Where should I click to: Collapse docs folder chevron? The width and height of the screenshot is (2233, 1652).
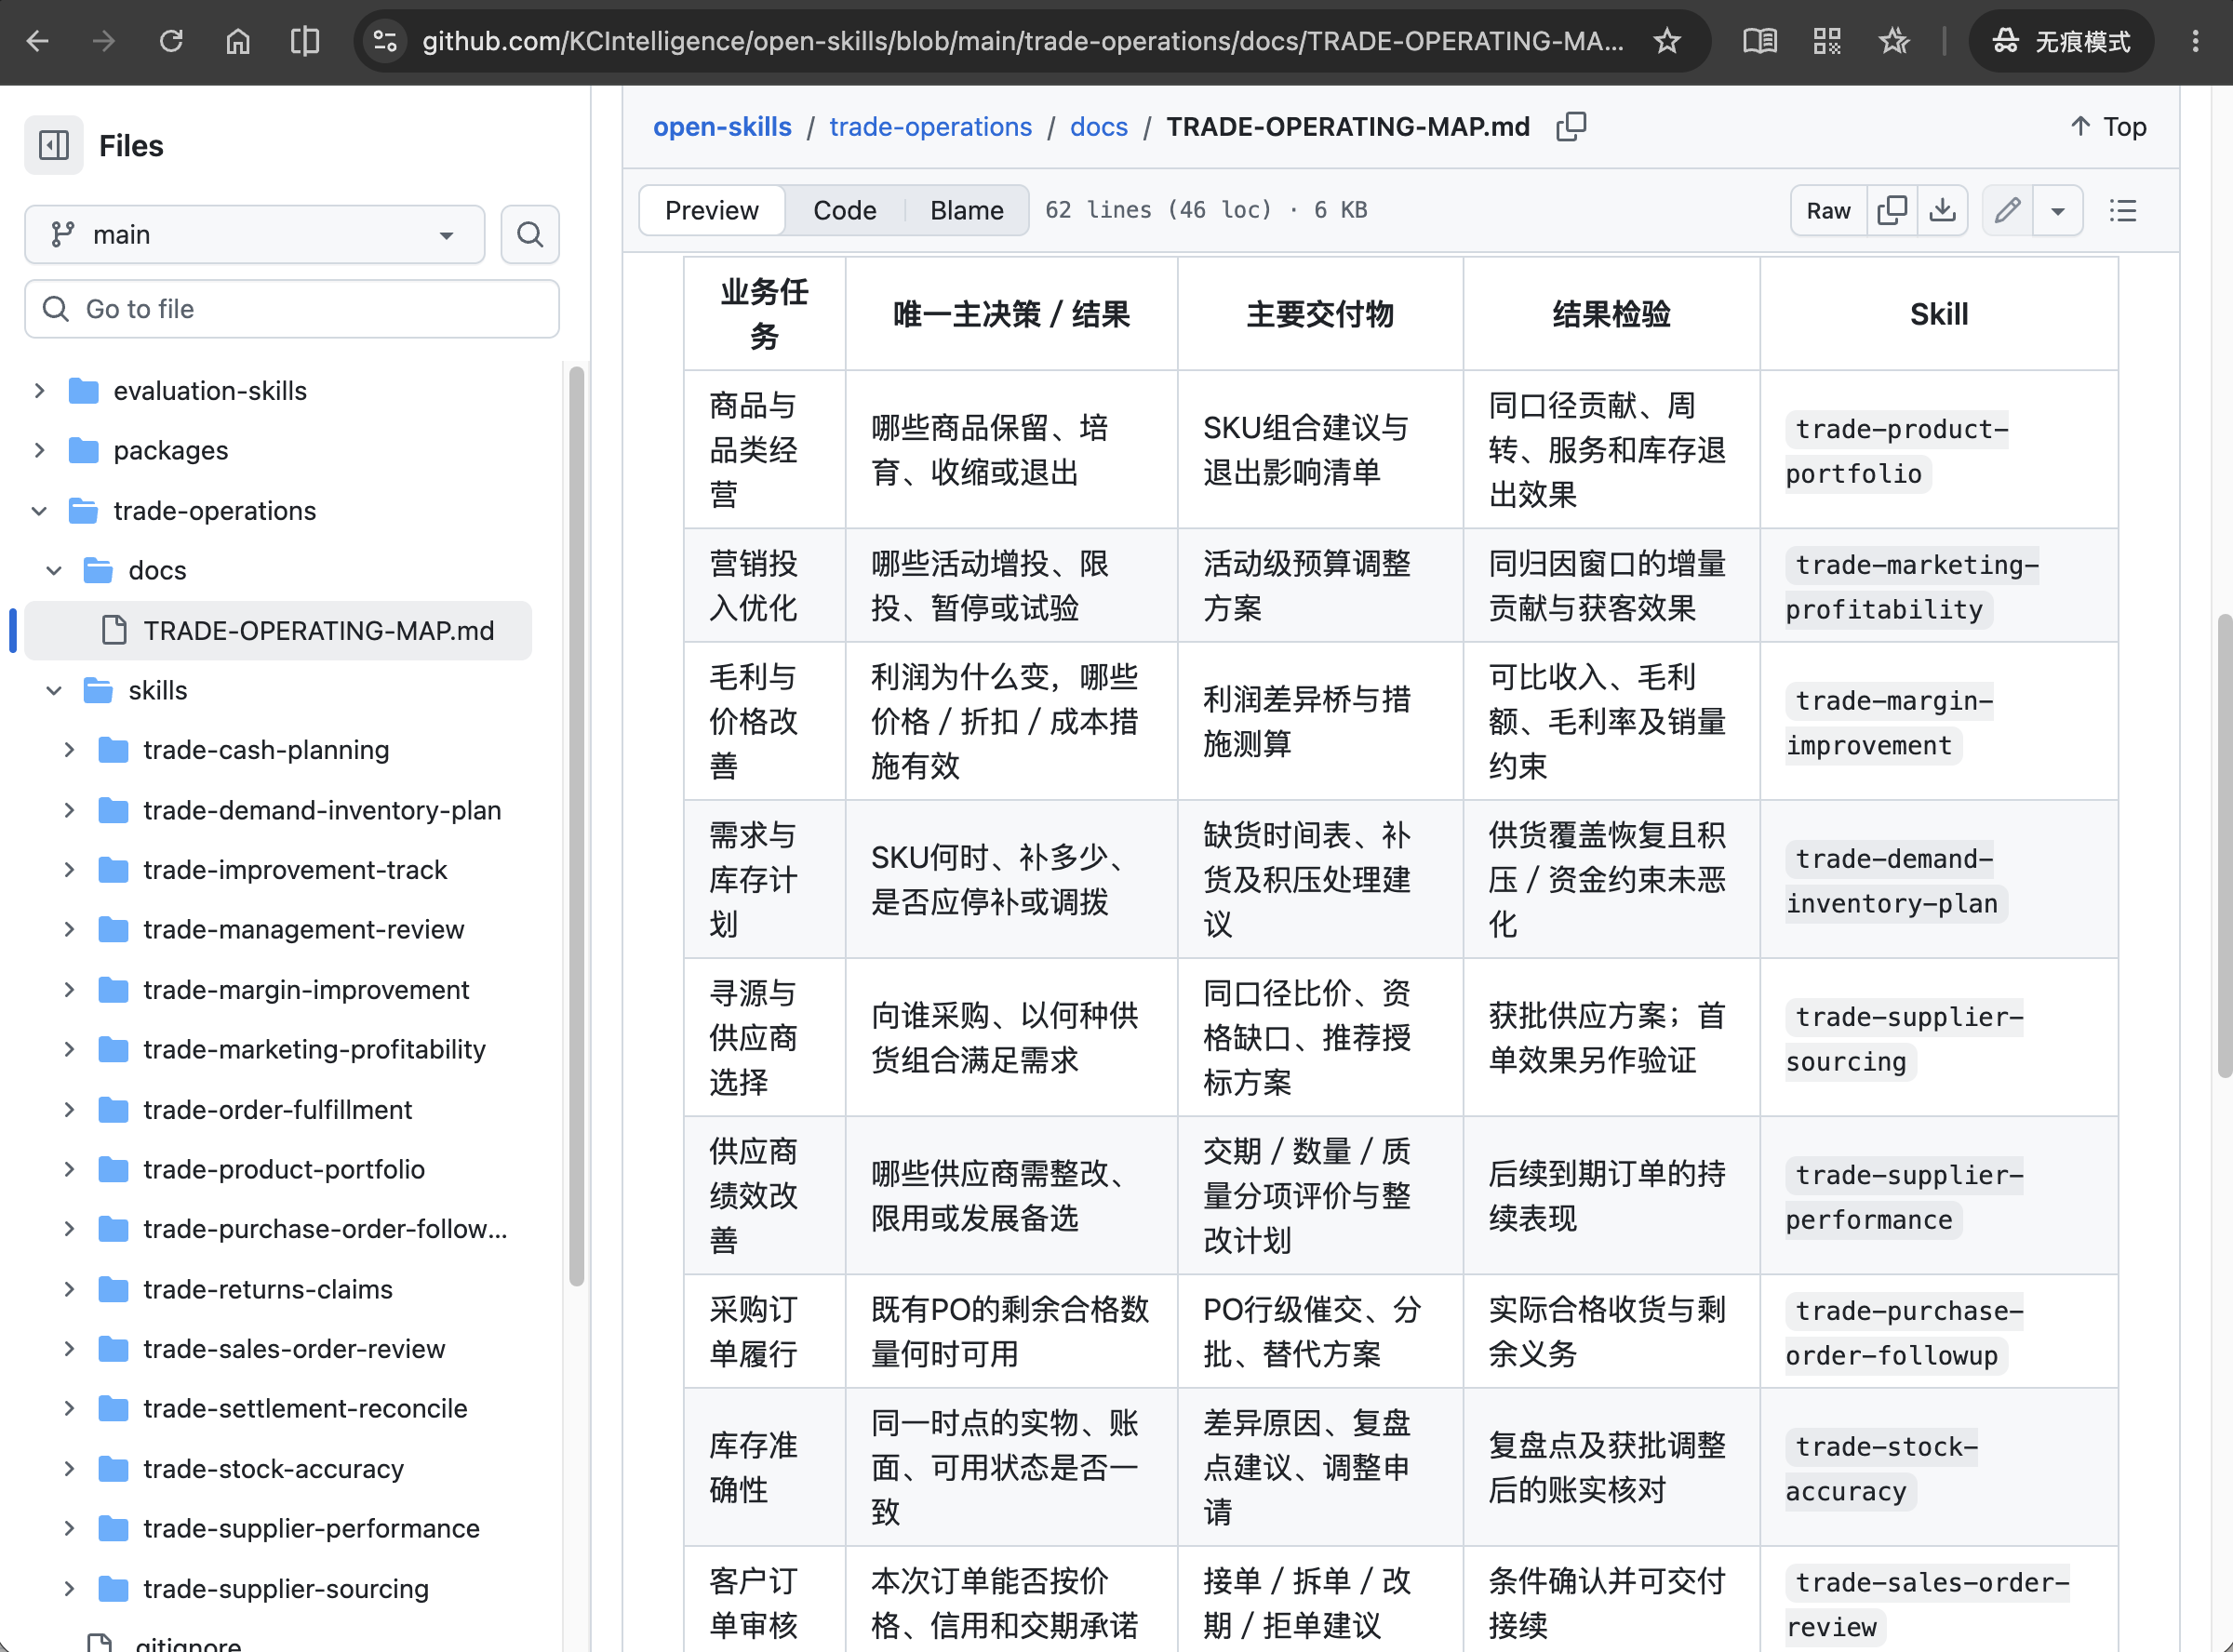(54, 571)
